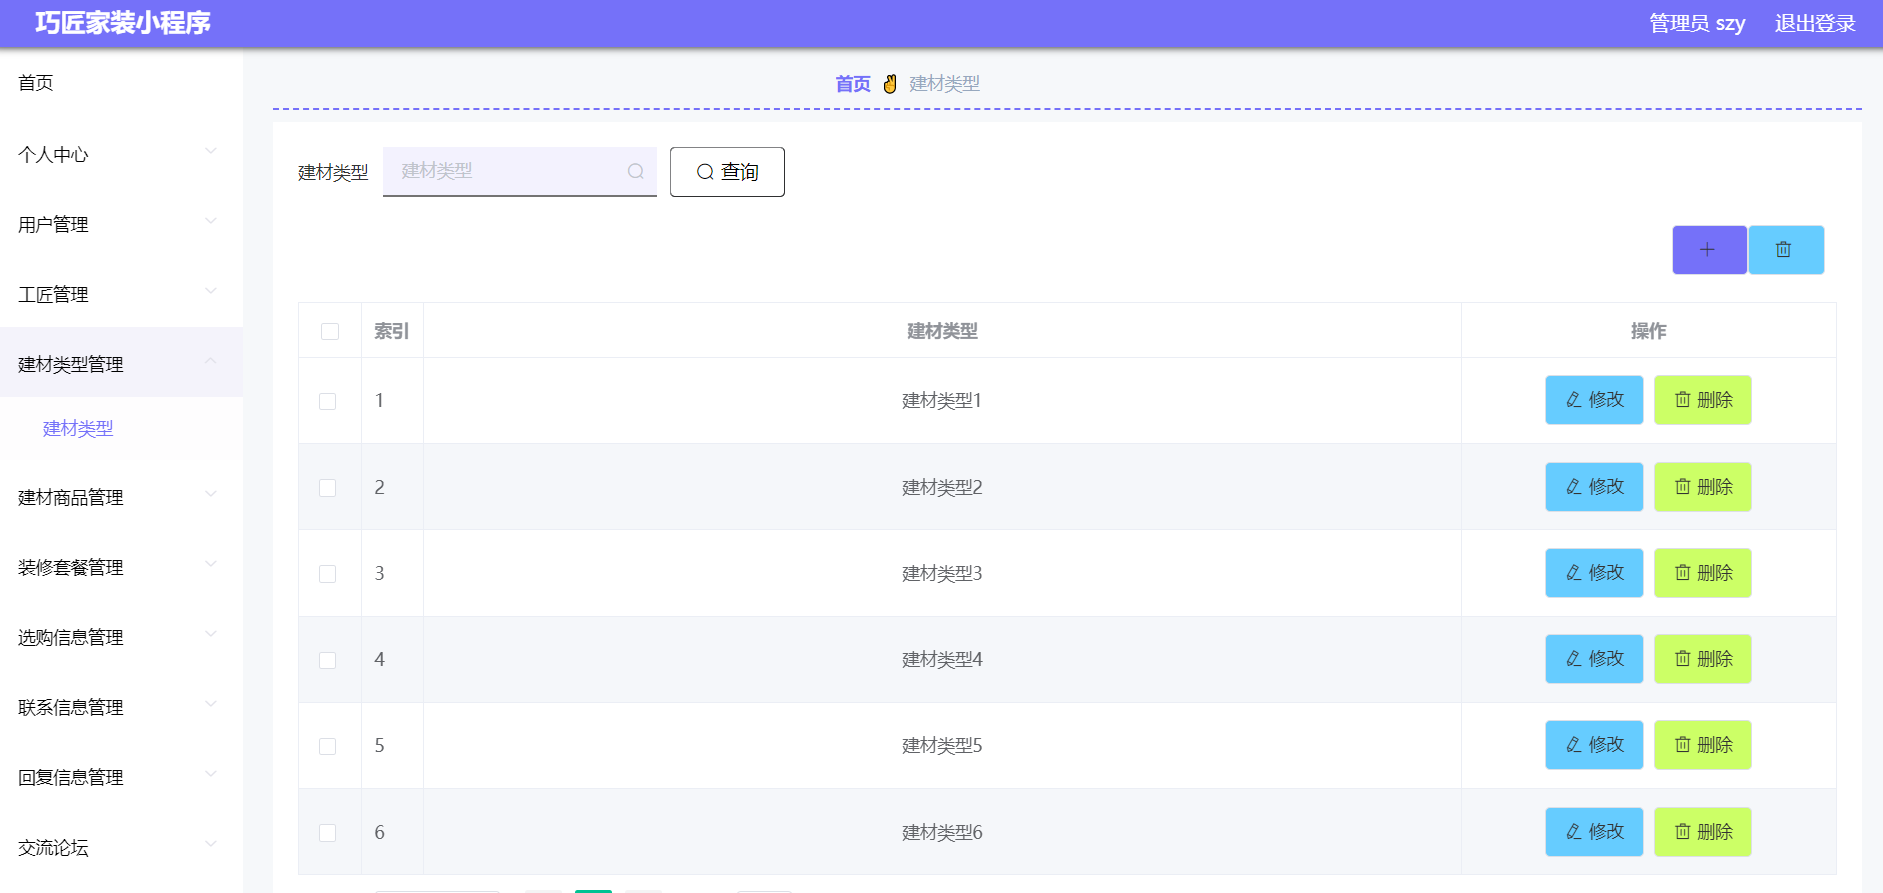The height and width of the screenshot is (893, 1883).
Task: Open the 个人中心 sidebar menu
Action: tap(121, 155)
